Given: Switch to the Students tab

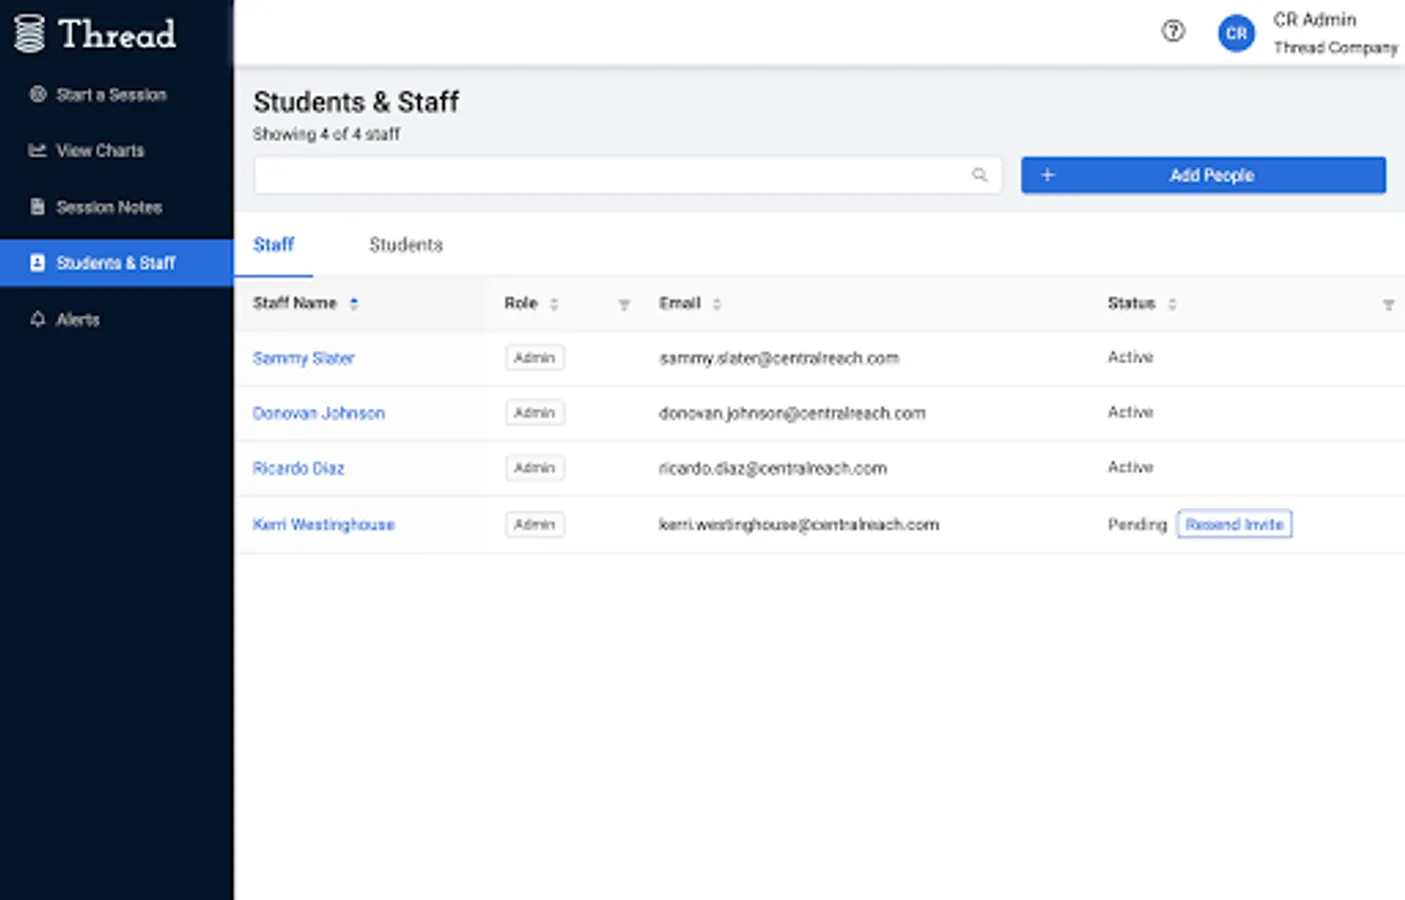Looking at the screenshot, I should pos(405,245).
